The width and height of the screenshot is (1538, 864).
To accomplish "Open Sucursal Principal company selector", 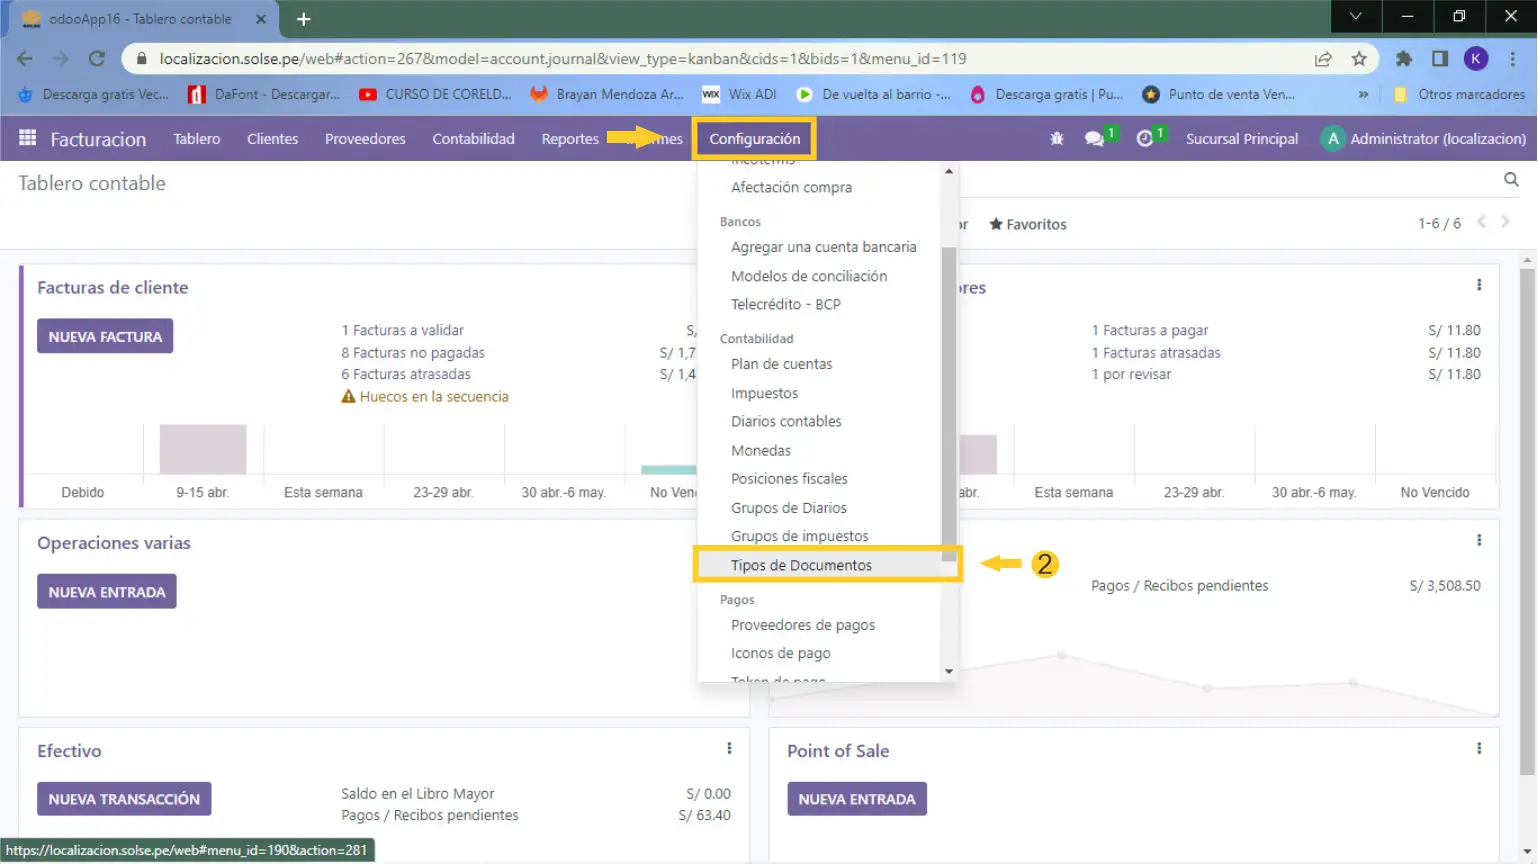I will click(1242, 139).
